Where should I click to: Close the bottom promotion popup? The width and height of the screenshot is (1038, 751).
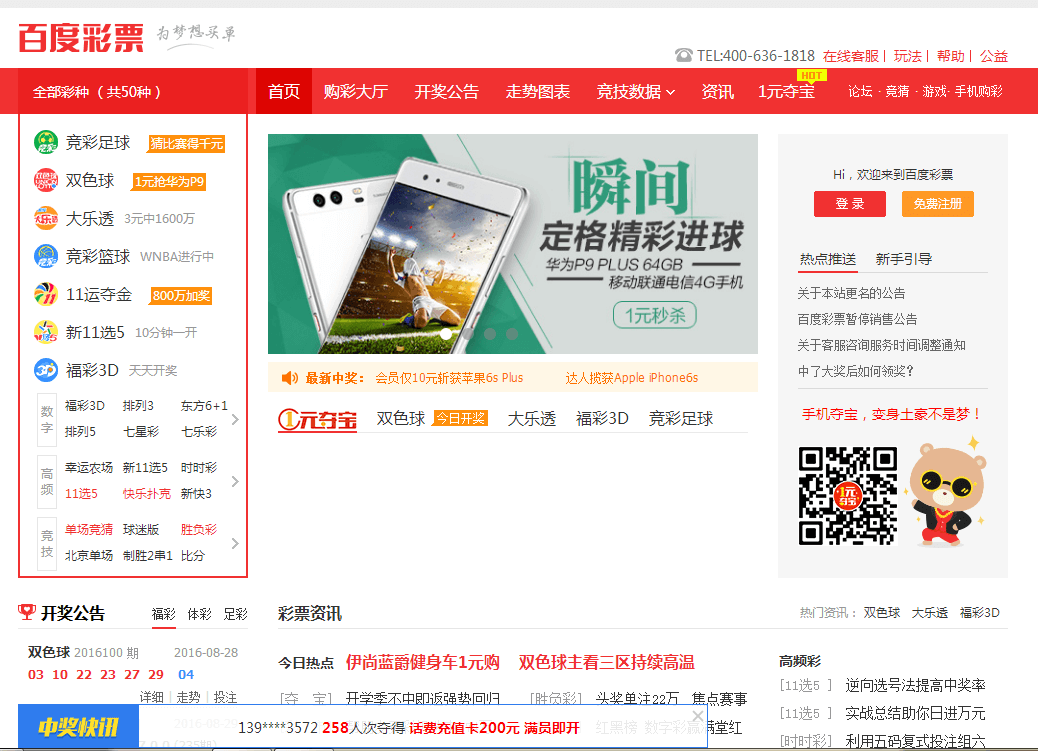pos(697,716)
